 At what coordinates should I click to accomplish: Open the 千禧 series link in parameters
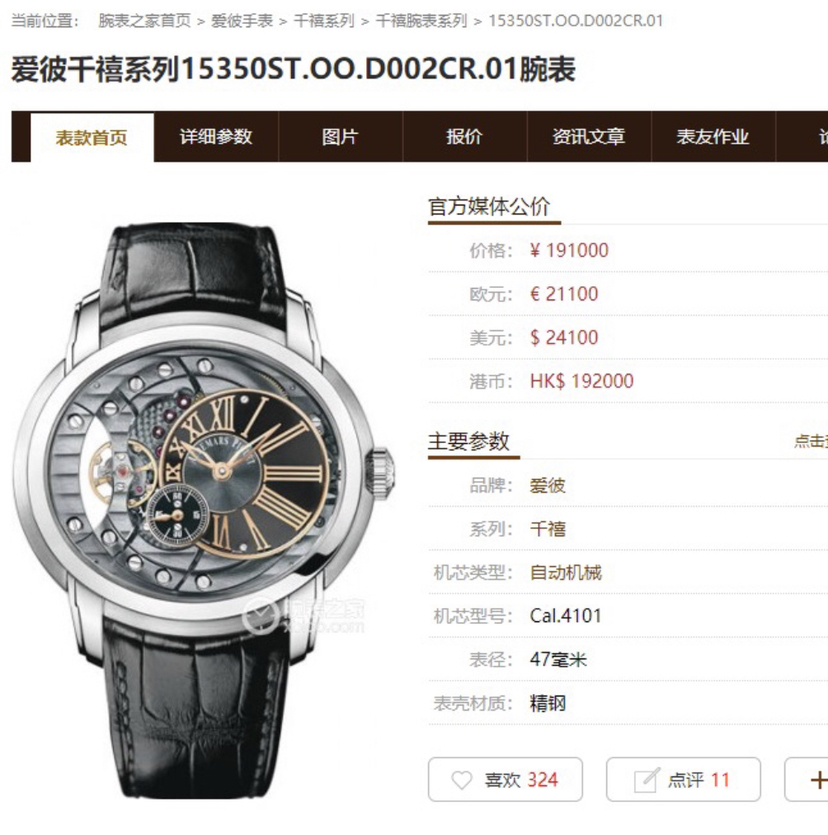point(547,529)
